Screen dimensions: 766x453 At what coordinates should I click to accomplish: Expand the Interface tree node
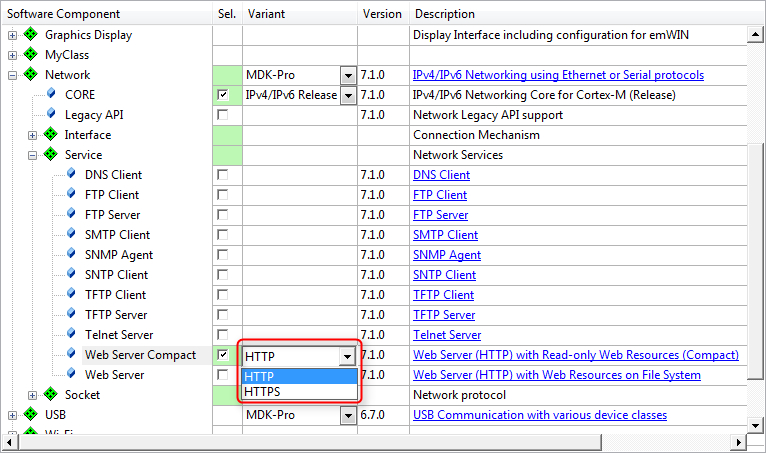coord(33,135)
